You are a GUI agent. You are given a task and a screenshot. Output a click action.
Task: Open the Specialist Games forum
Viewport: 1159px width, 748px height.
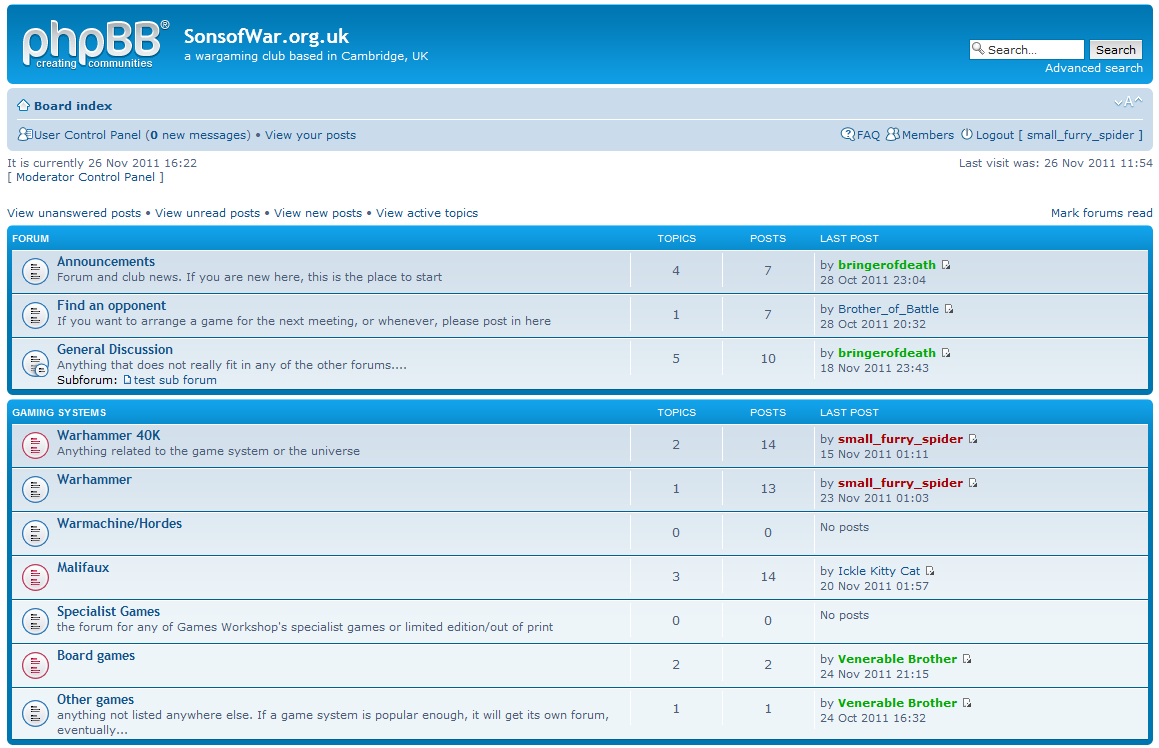tap(109, 611)
